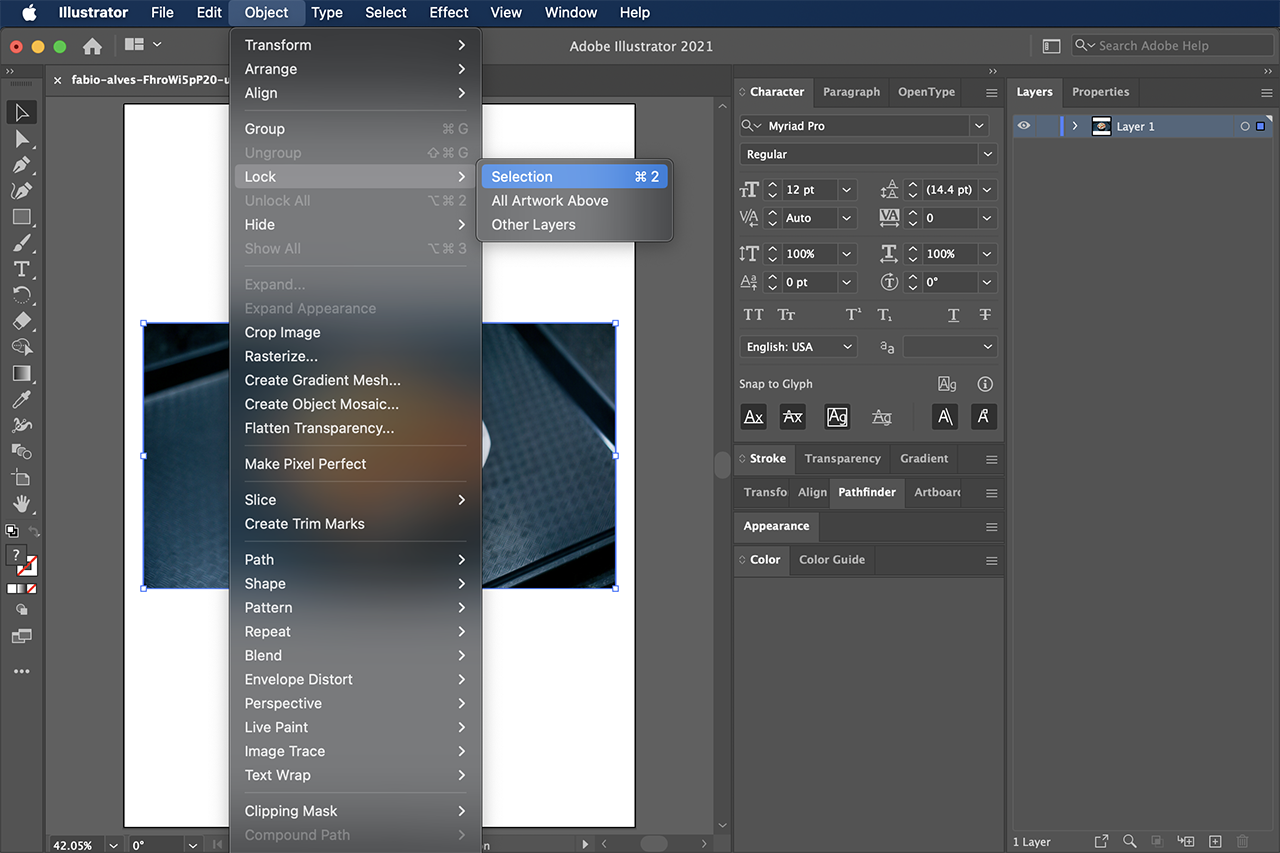Toggle All Caps button
This screenshot has height=853, width=1280.
coord(754,315)
